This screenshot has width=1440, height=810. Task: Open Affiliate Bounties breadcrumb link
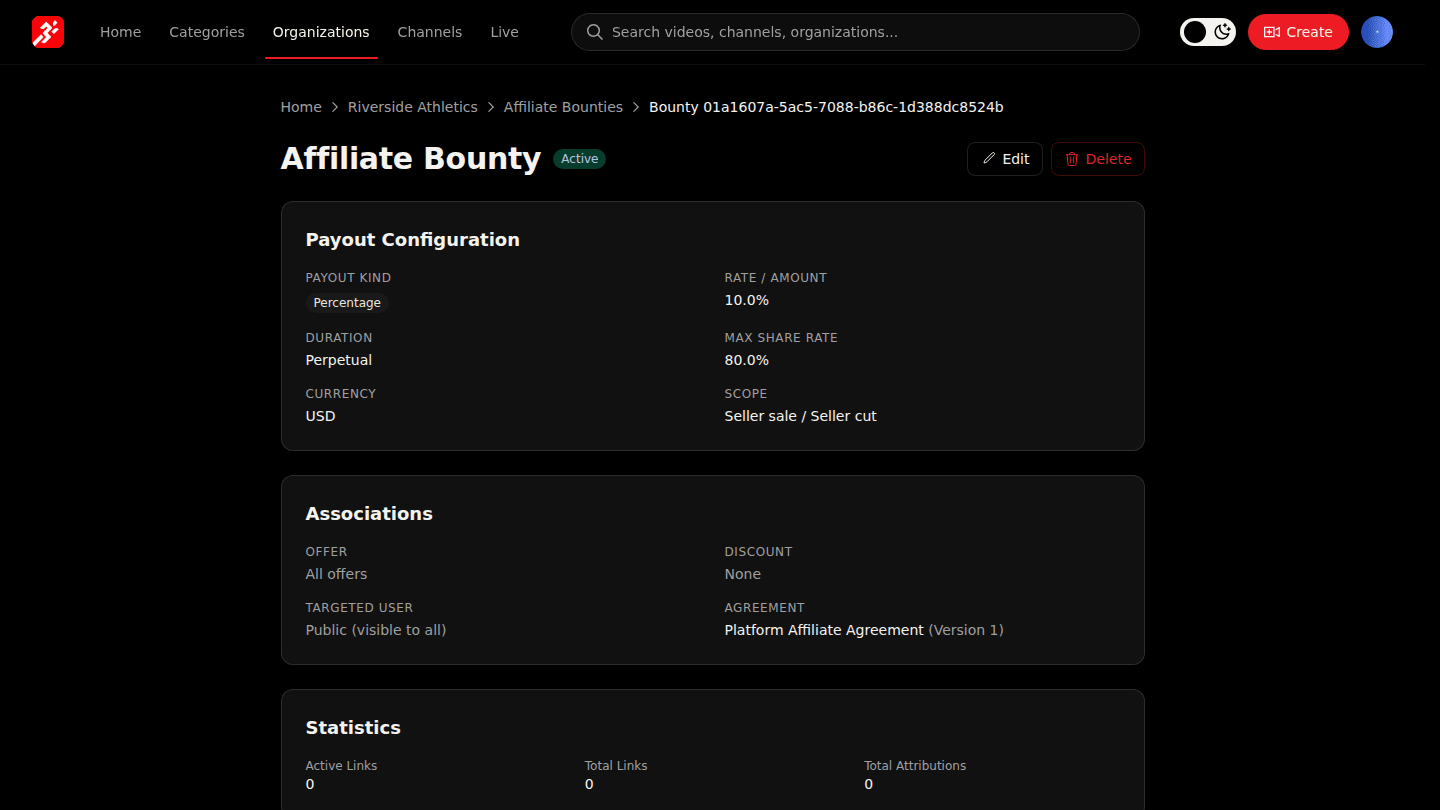click(x=563, y=107)
